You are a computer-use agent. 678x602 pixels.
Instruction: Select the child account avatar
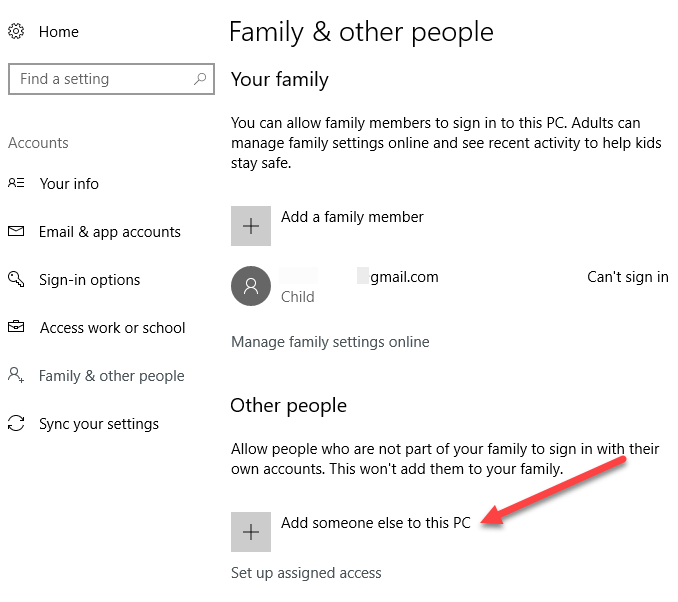(250, 286)
